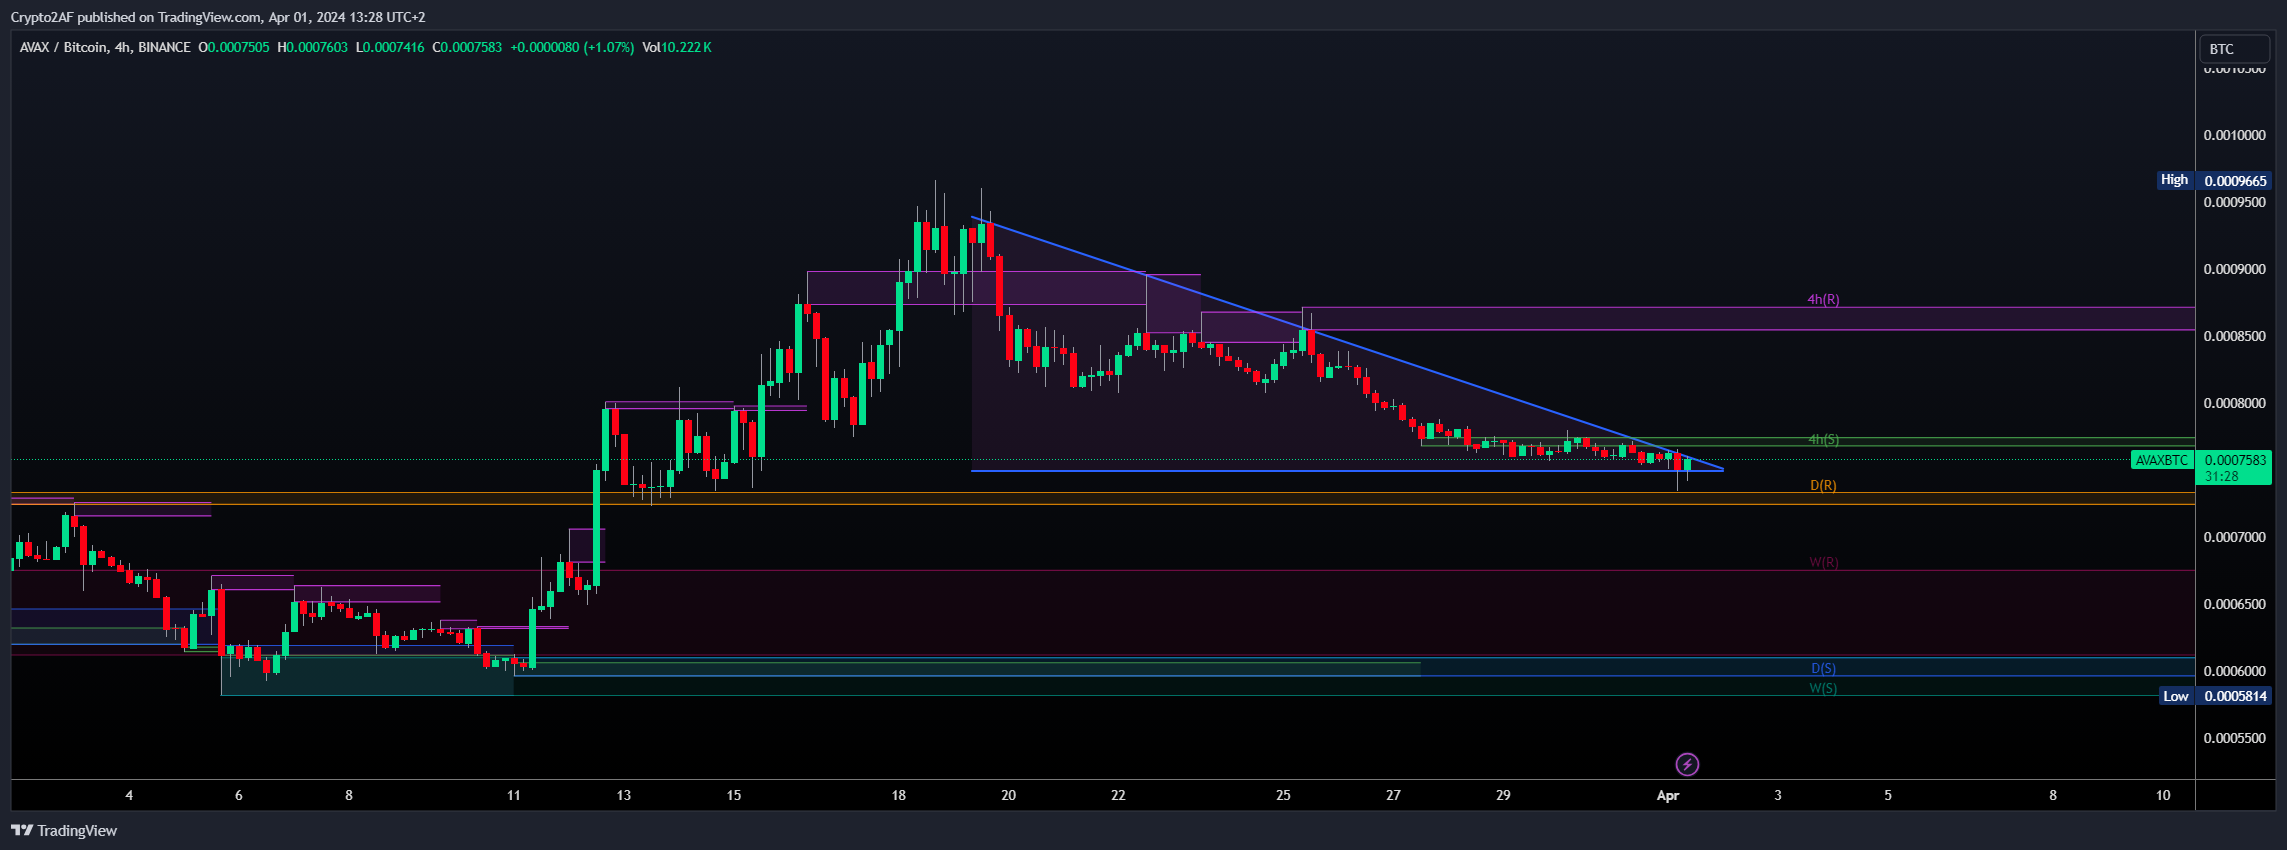Click the 0.0006000 price axis label

click(2235, 671)
